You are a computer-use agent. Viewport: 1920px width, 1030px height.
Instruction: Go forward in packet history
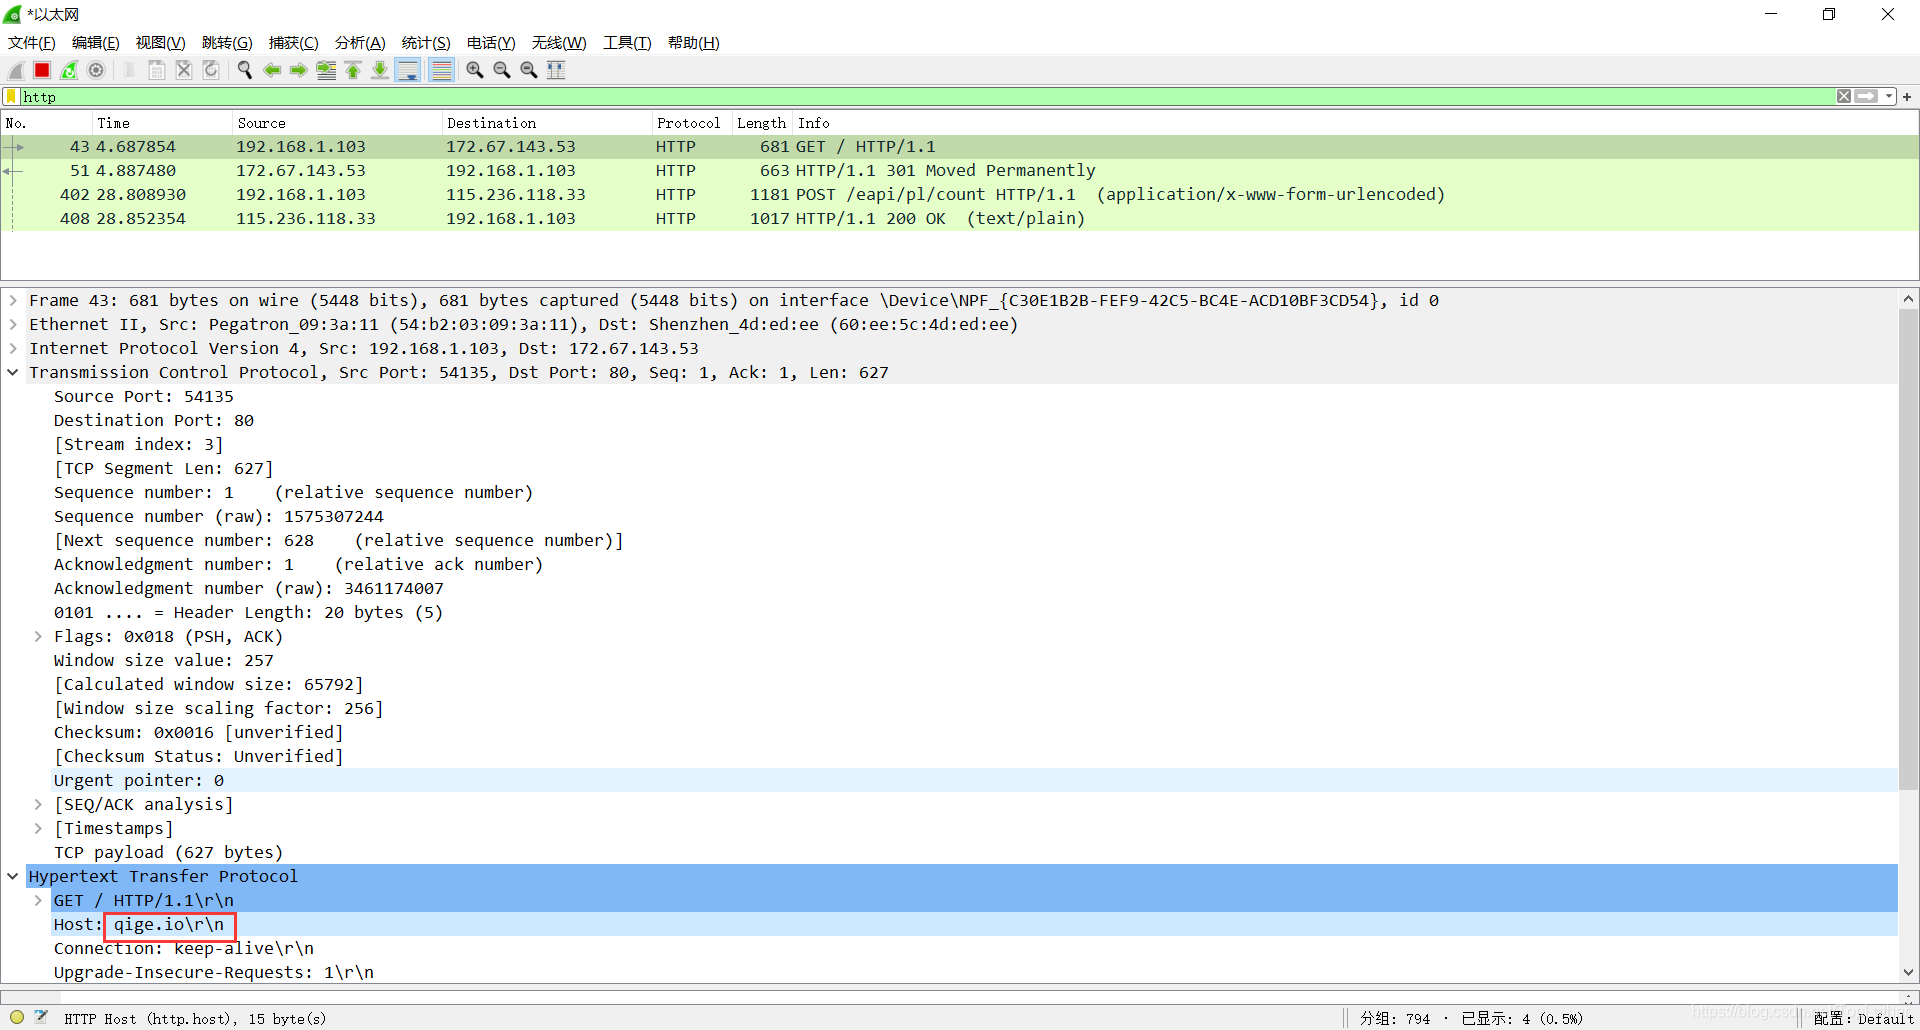point(299,70)
